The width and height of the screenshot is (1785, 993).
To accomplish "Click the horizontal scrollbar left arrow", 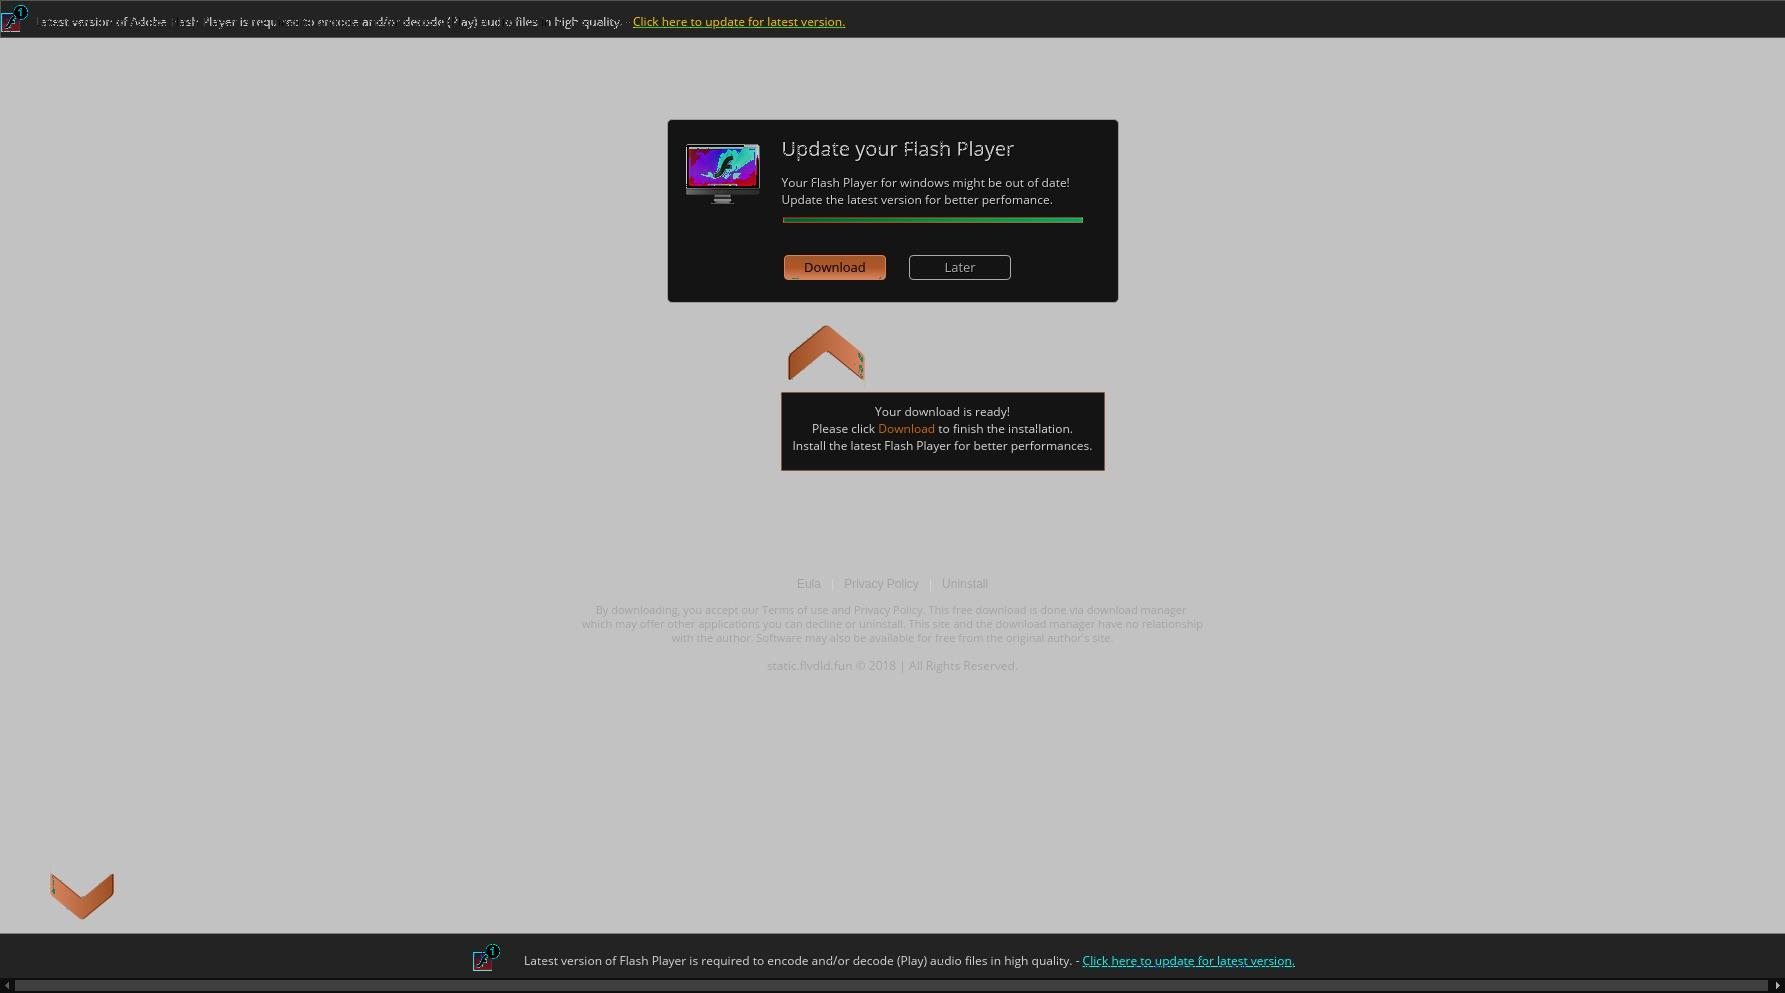I will pyautogui.click(x=6, y=986).
